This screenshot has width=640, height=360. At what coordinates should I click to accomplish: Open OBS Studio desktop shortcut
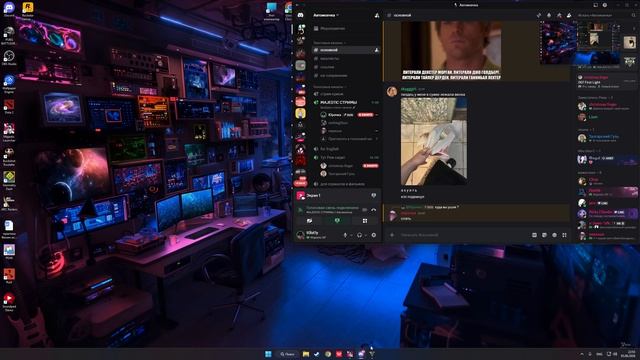click(x=9, y=58)
